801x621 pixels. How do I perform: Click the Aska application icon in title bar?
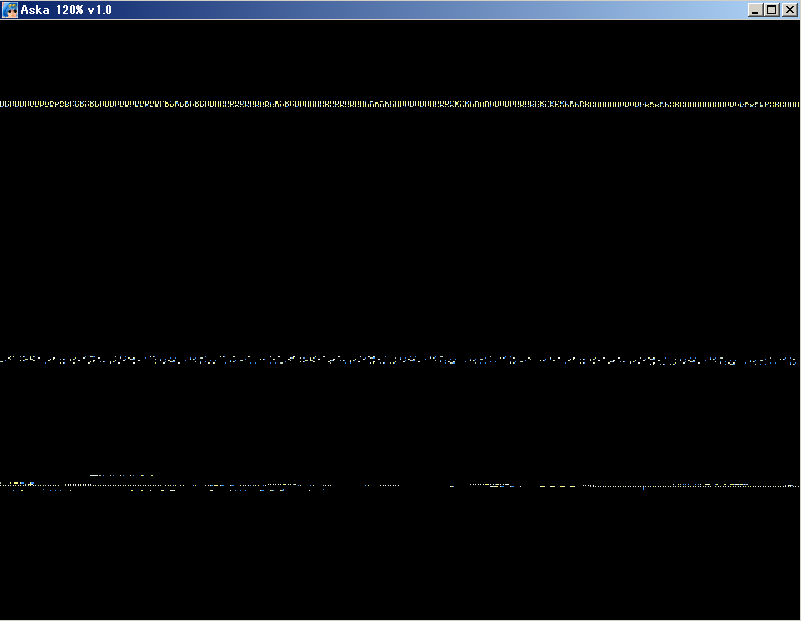tap(10, 10)
